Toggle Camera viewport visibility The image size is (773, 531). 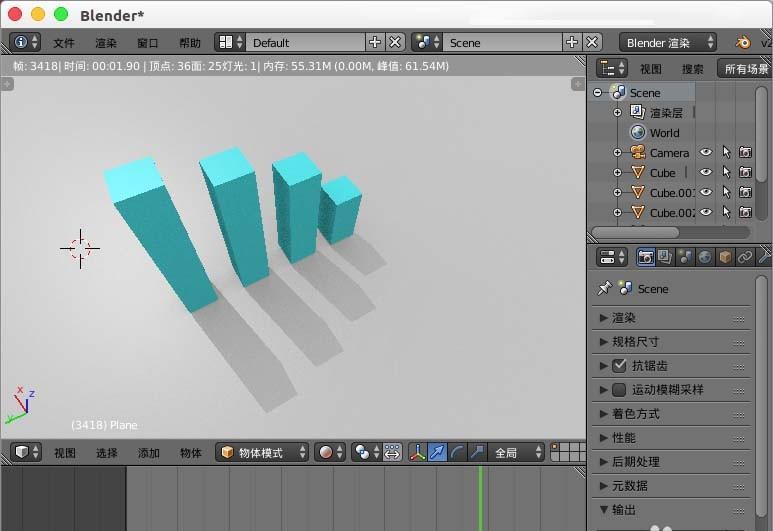click(706, 152)
